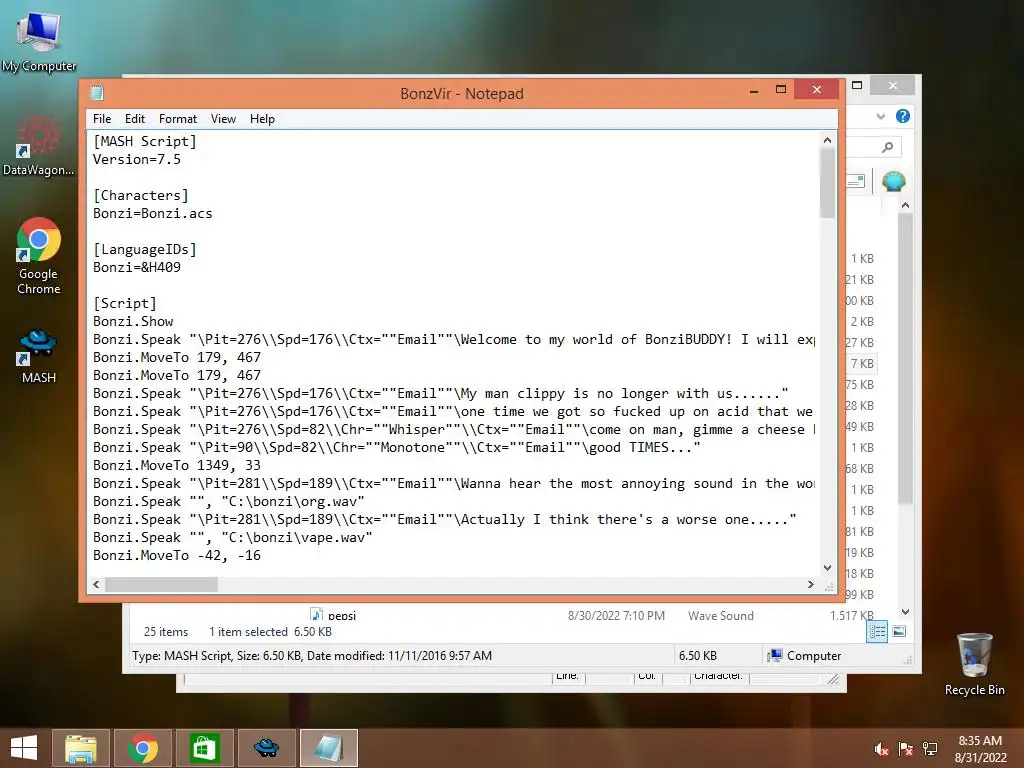Click the Notepad horizontal scrollbar thumb

tap(161, 584)
